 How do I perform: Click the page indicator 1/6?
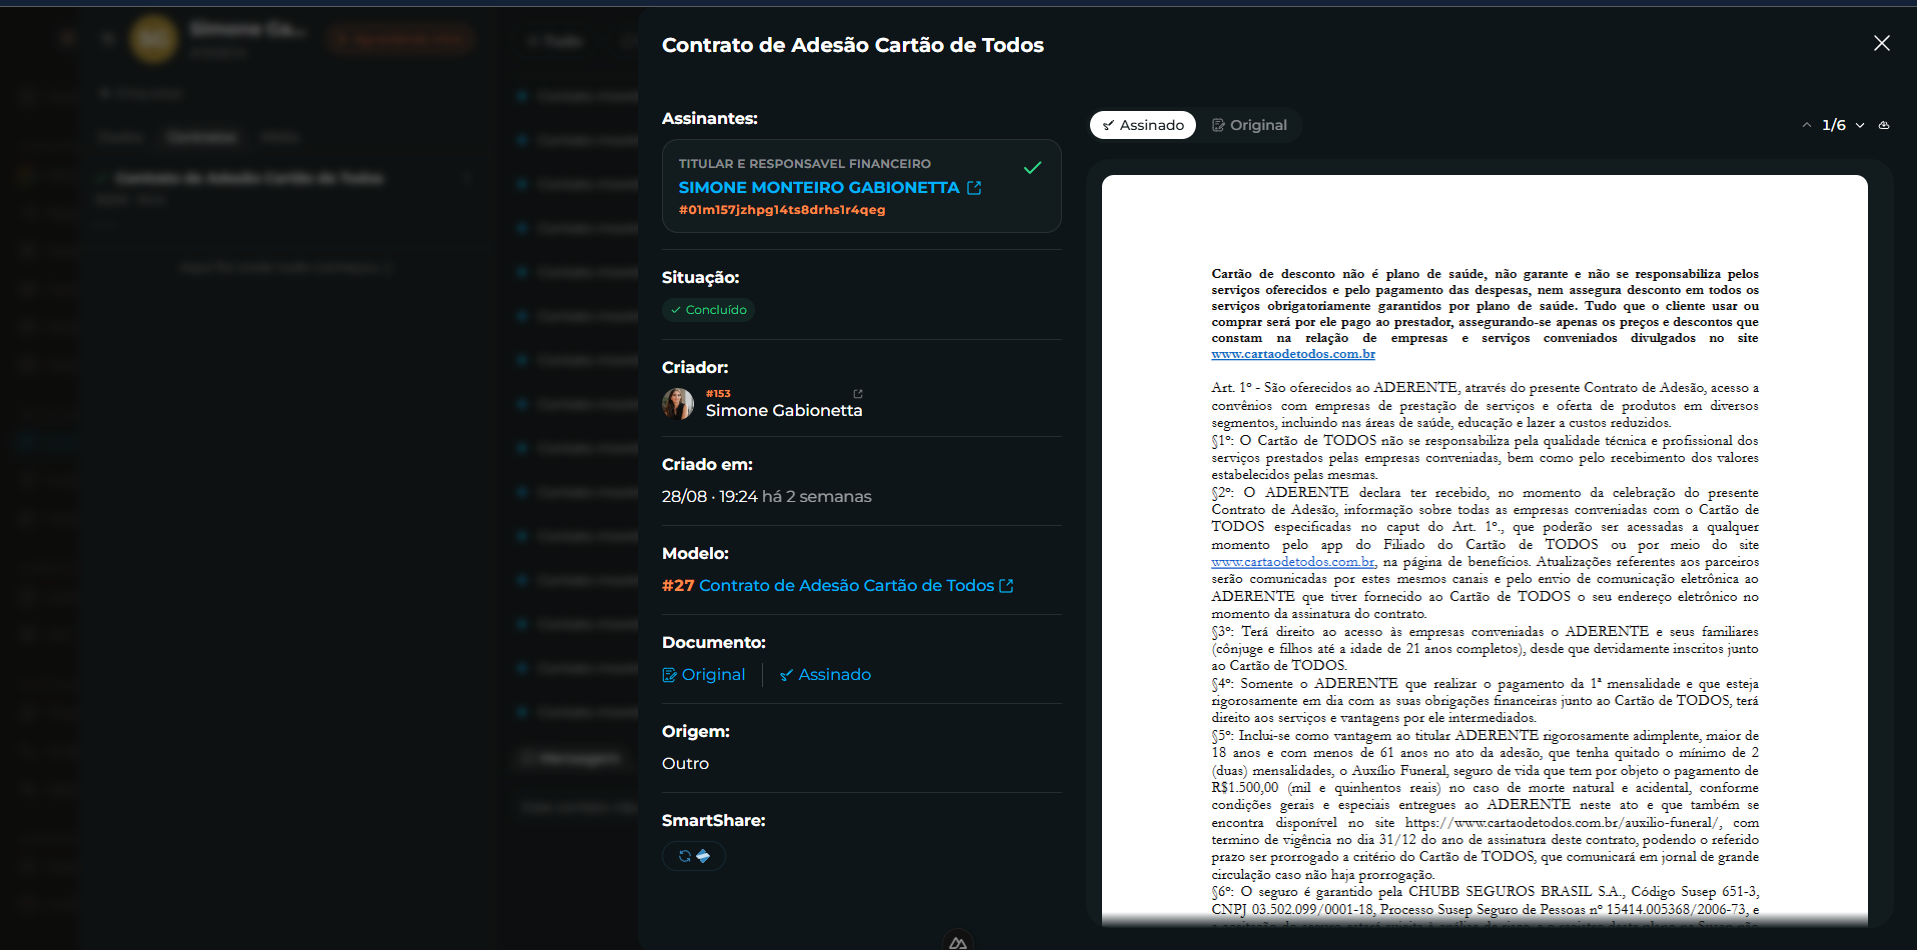[x=1834, y=125]
